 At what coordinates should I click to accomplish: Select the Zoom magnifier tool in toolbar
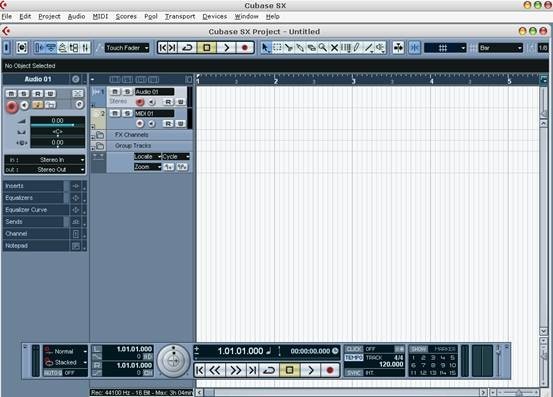[323, 48]
